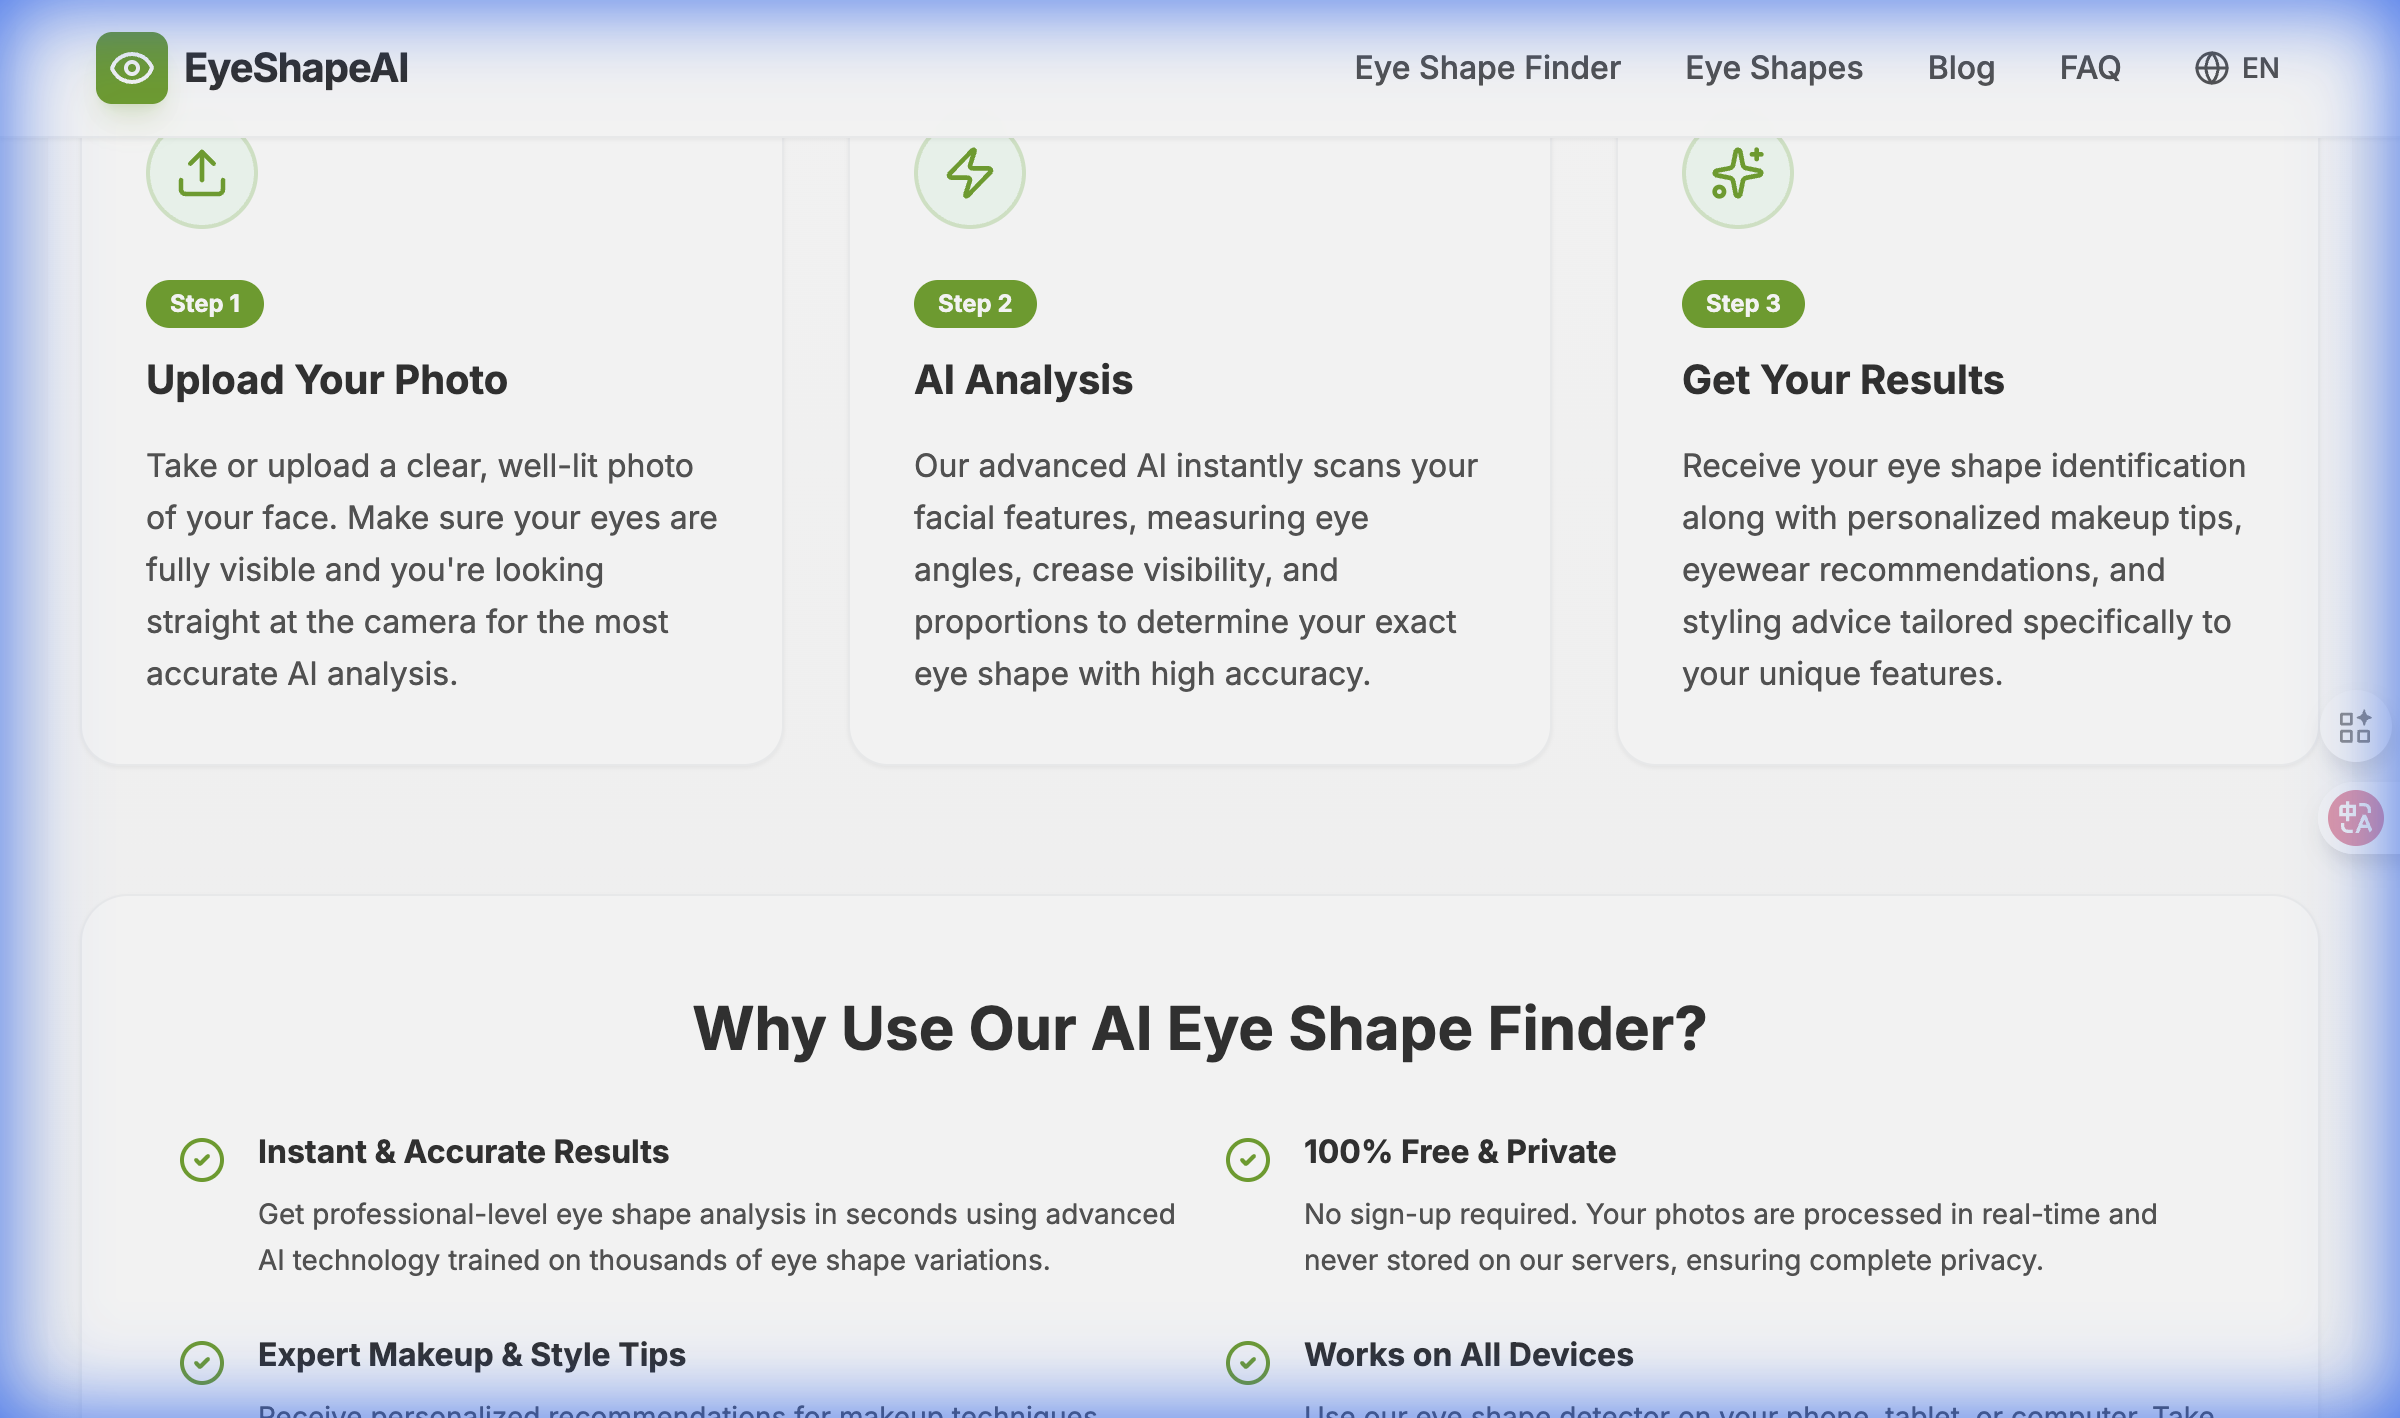Click checkmark beside Instant & Accurate Results
This screenshot has width=2400, height=1418.
(x=203, y=1161)
